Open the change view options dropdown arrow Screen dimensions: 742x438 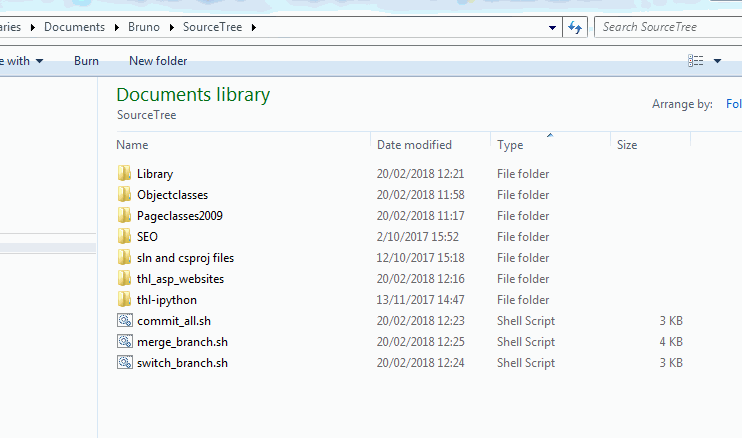point(717,61)
